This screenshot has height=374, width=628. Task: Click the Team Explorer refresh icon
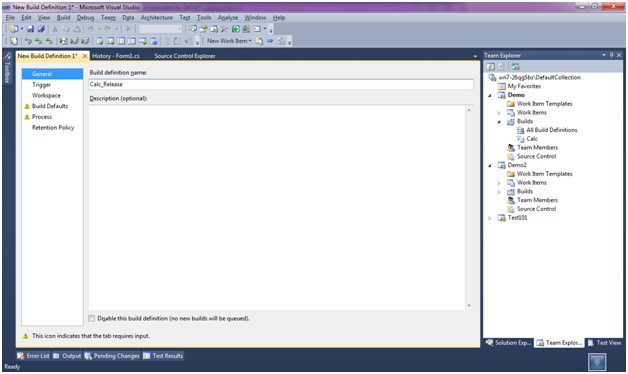(490, 66)
